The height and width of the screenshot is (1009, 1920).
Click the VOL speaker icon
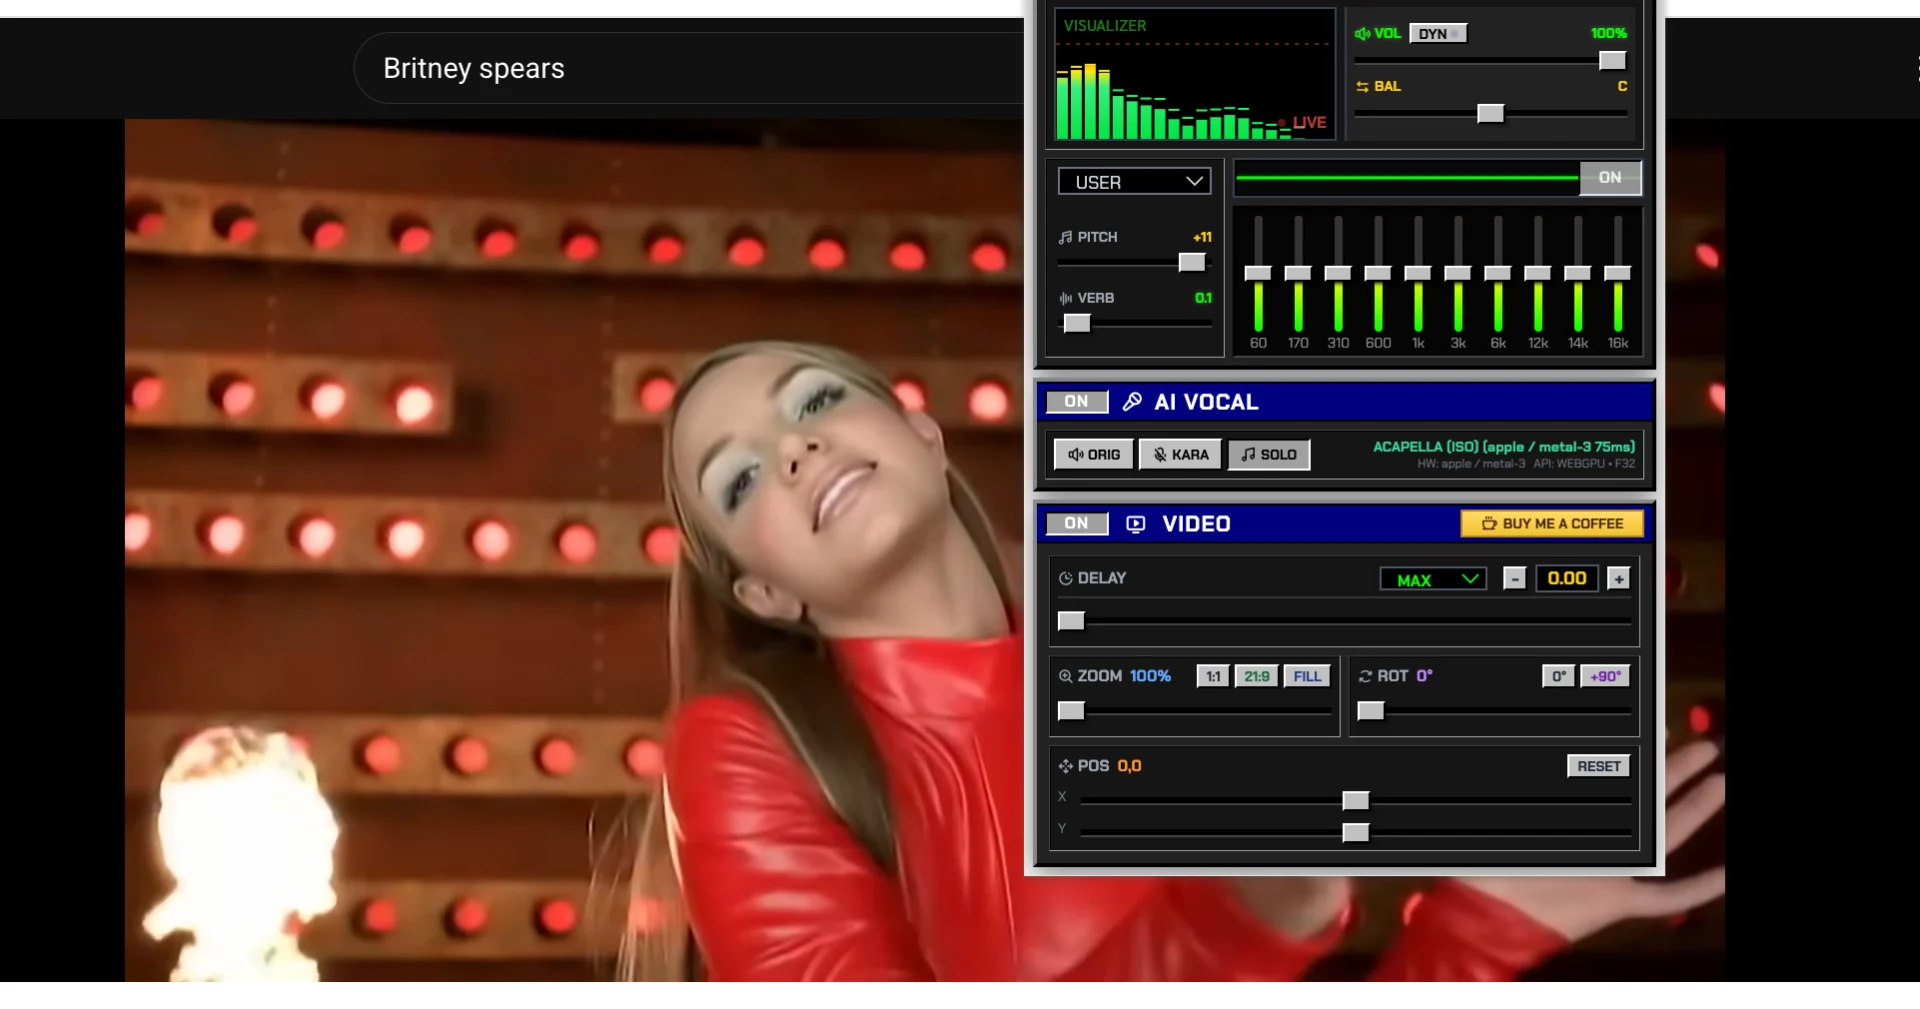pyautogui.click(x=1362, y=34)
